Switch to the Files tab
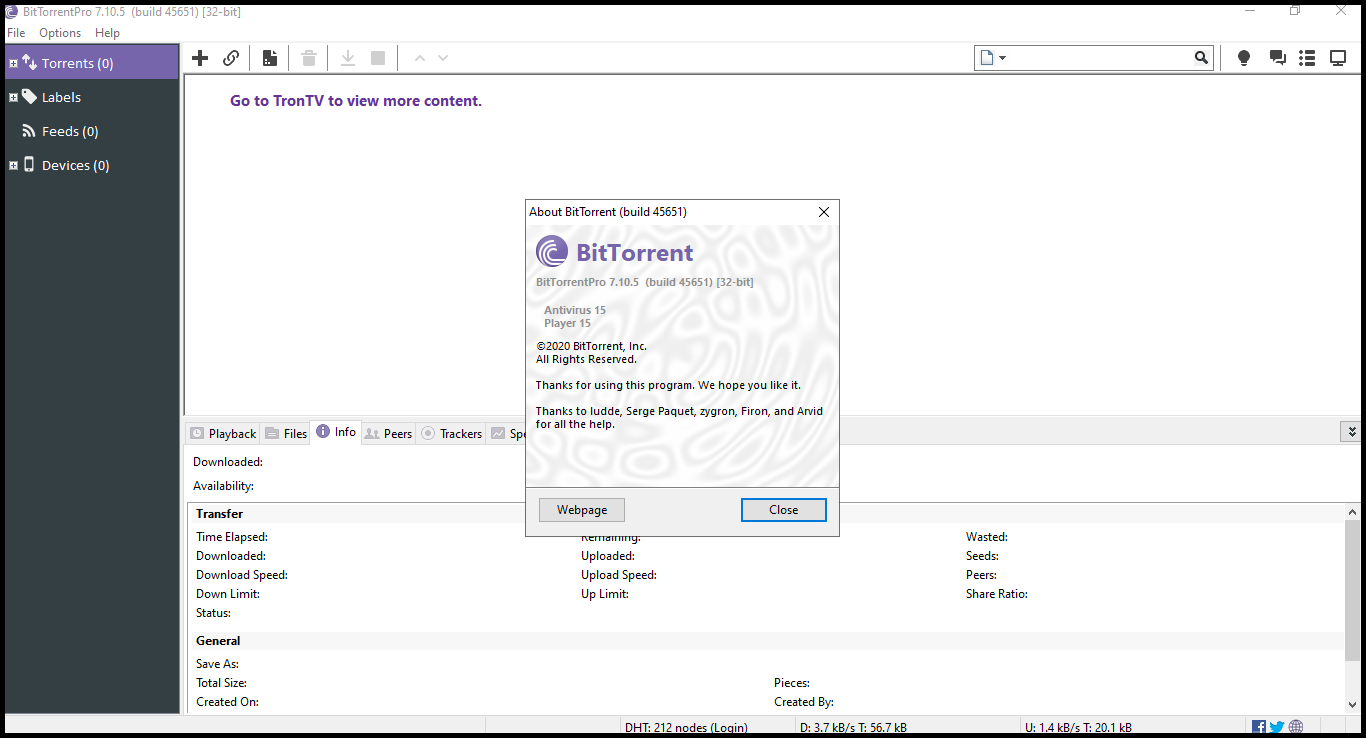The height and width of the screenshot is (738, 1366). [x=286, y=434]
